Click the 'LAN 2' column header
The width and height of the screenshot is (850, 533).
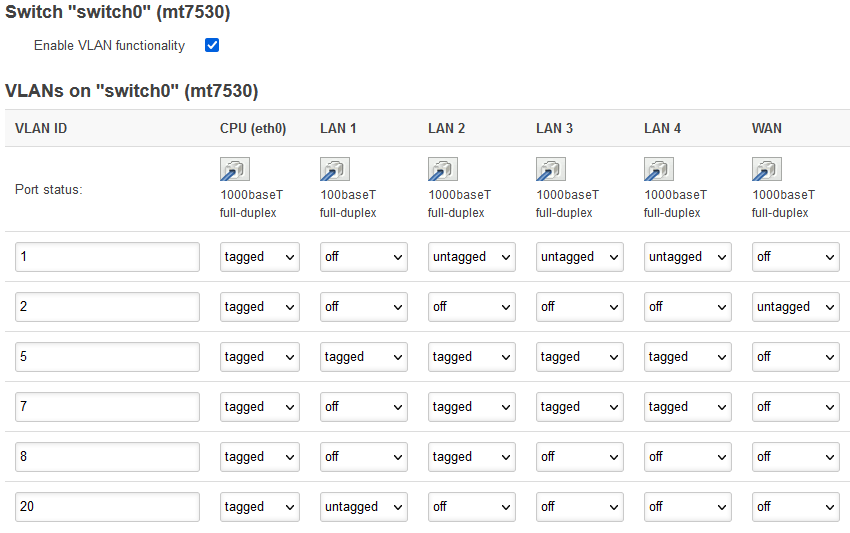tap(446, 129)
